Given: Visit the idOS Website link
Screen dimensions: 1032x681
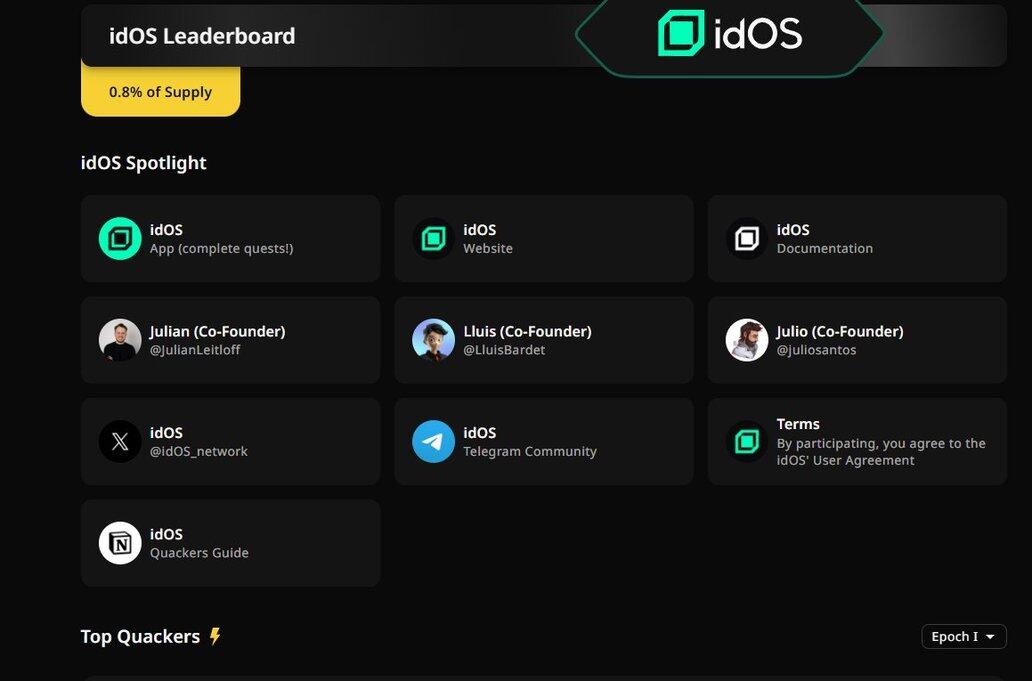Looking at the screenshot, I should (x=488, y=249).
